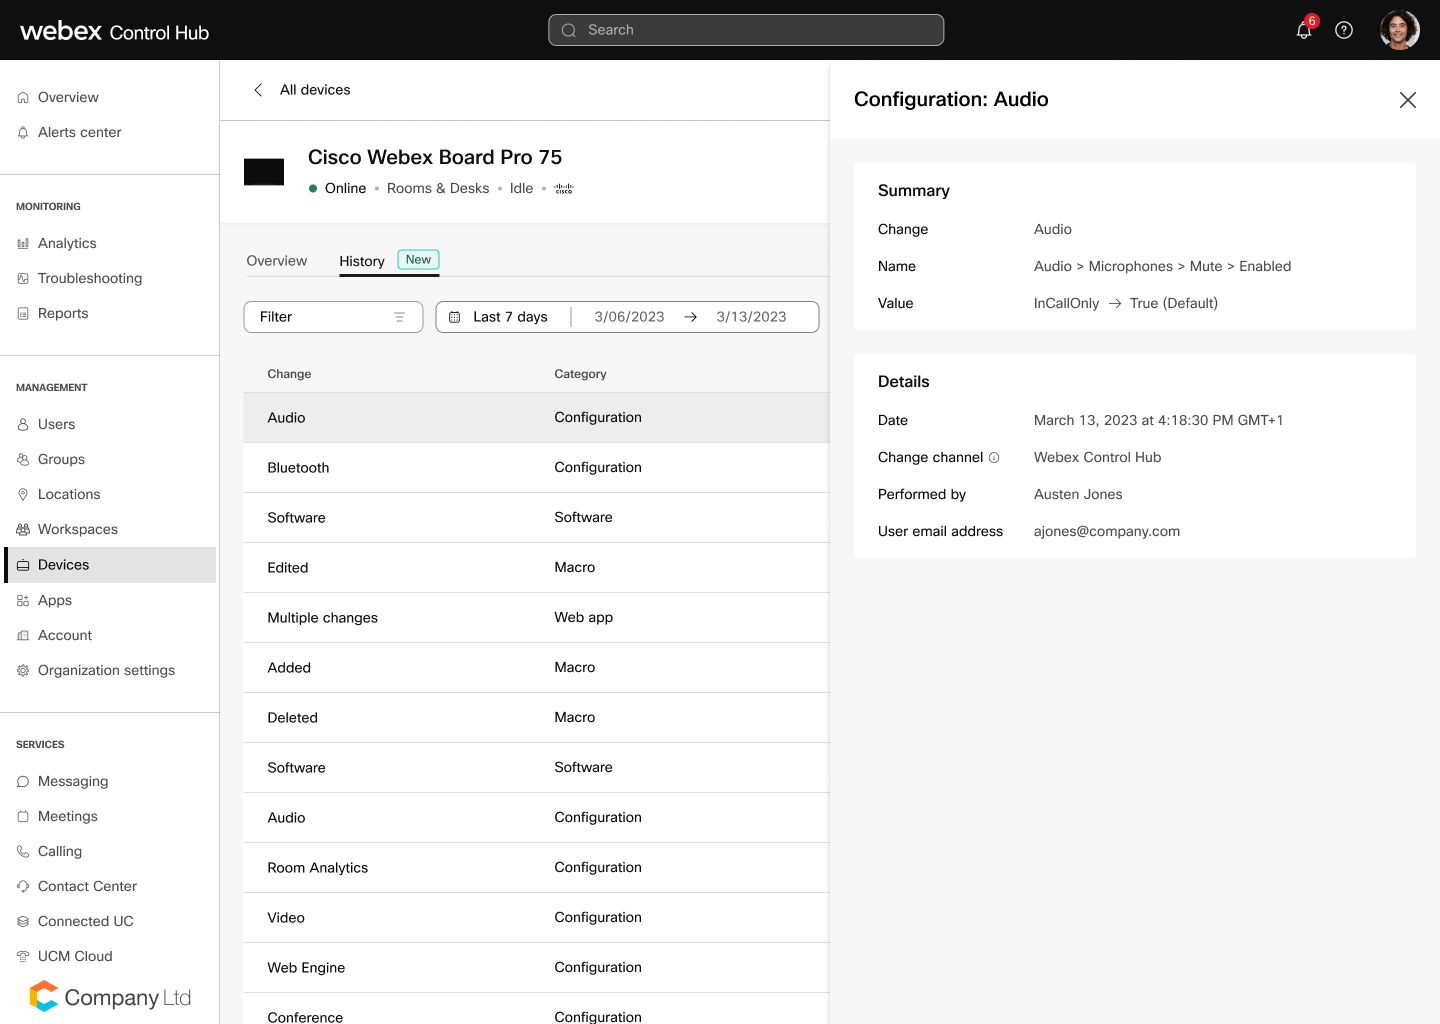This screenshot has width=1440, height=1024.
Task: Click the Change column header
Action: [289, 374]
